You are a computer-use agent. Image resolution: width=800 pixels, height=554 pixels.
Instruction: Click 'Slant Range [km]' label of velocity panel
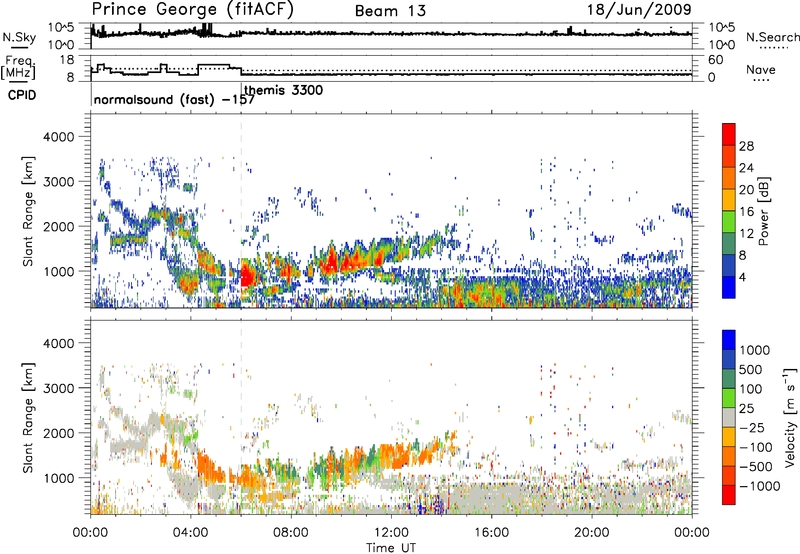[x=28, y=418]
